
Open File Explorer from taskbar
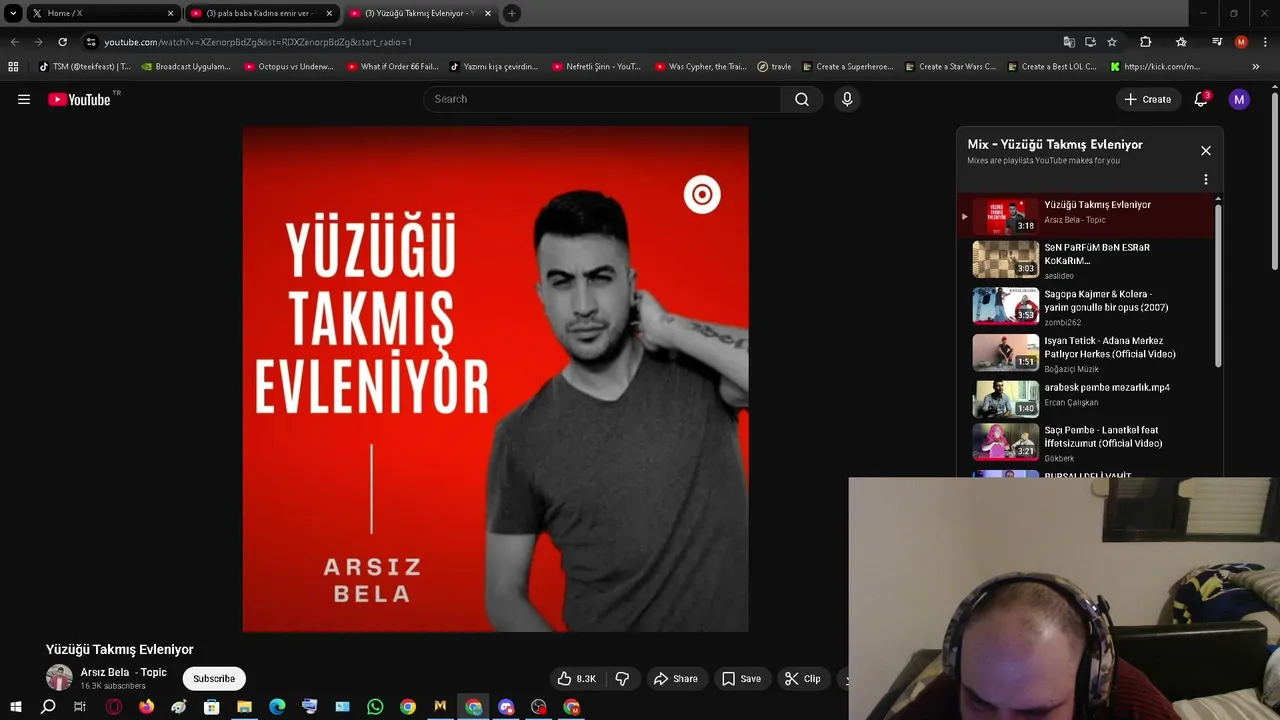244,707
